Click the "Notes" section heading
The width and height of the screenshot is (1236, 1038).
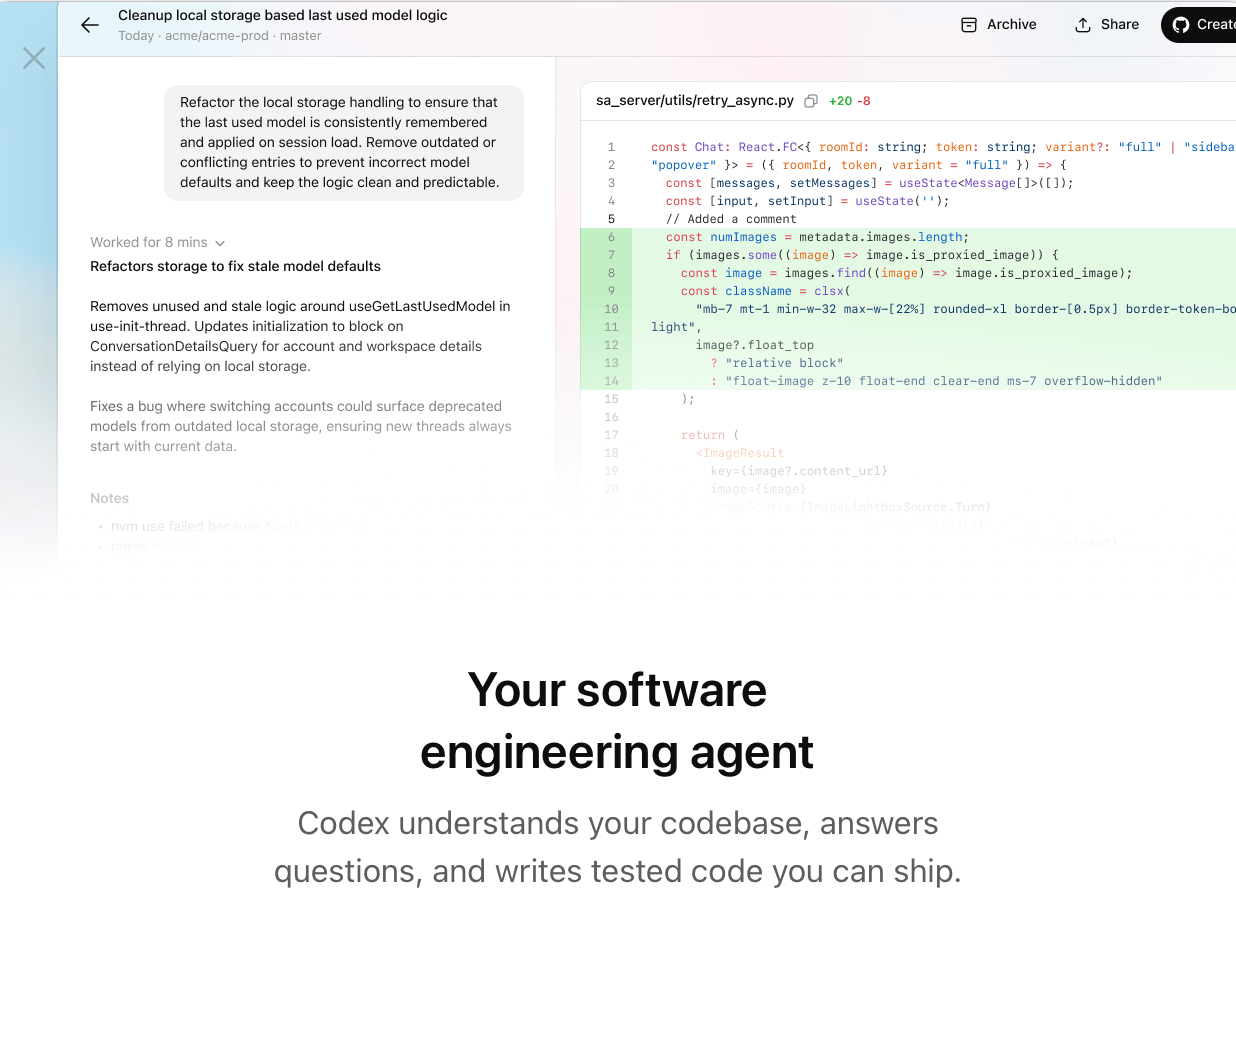pyautogui.click(x=109, y=498)
